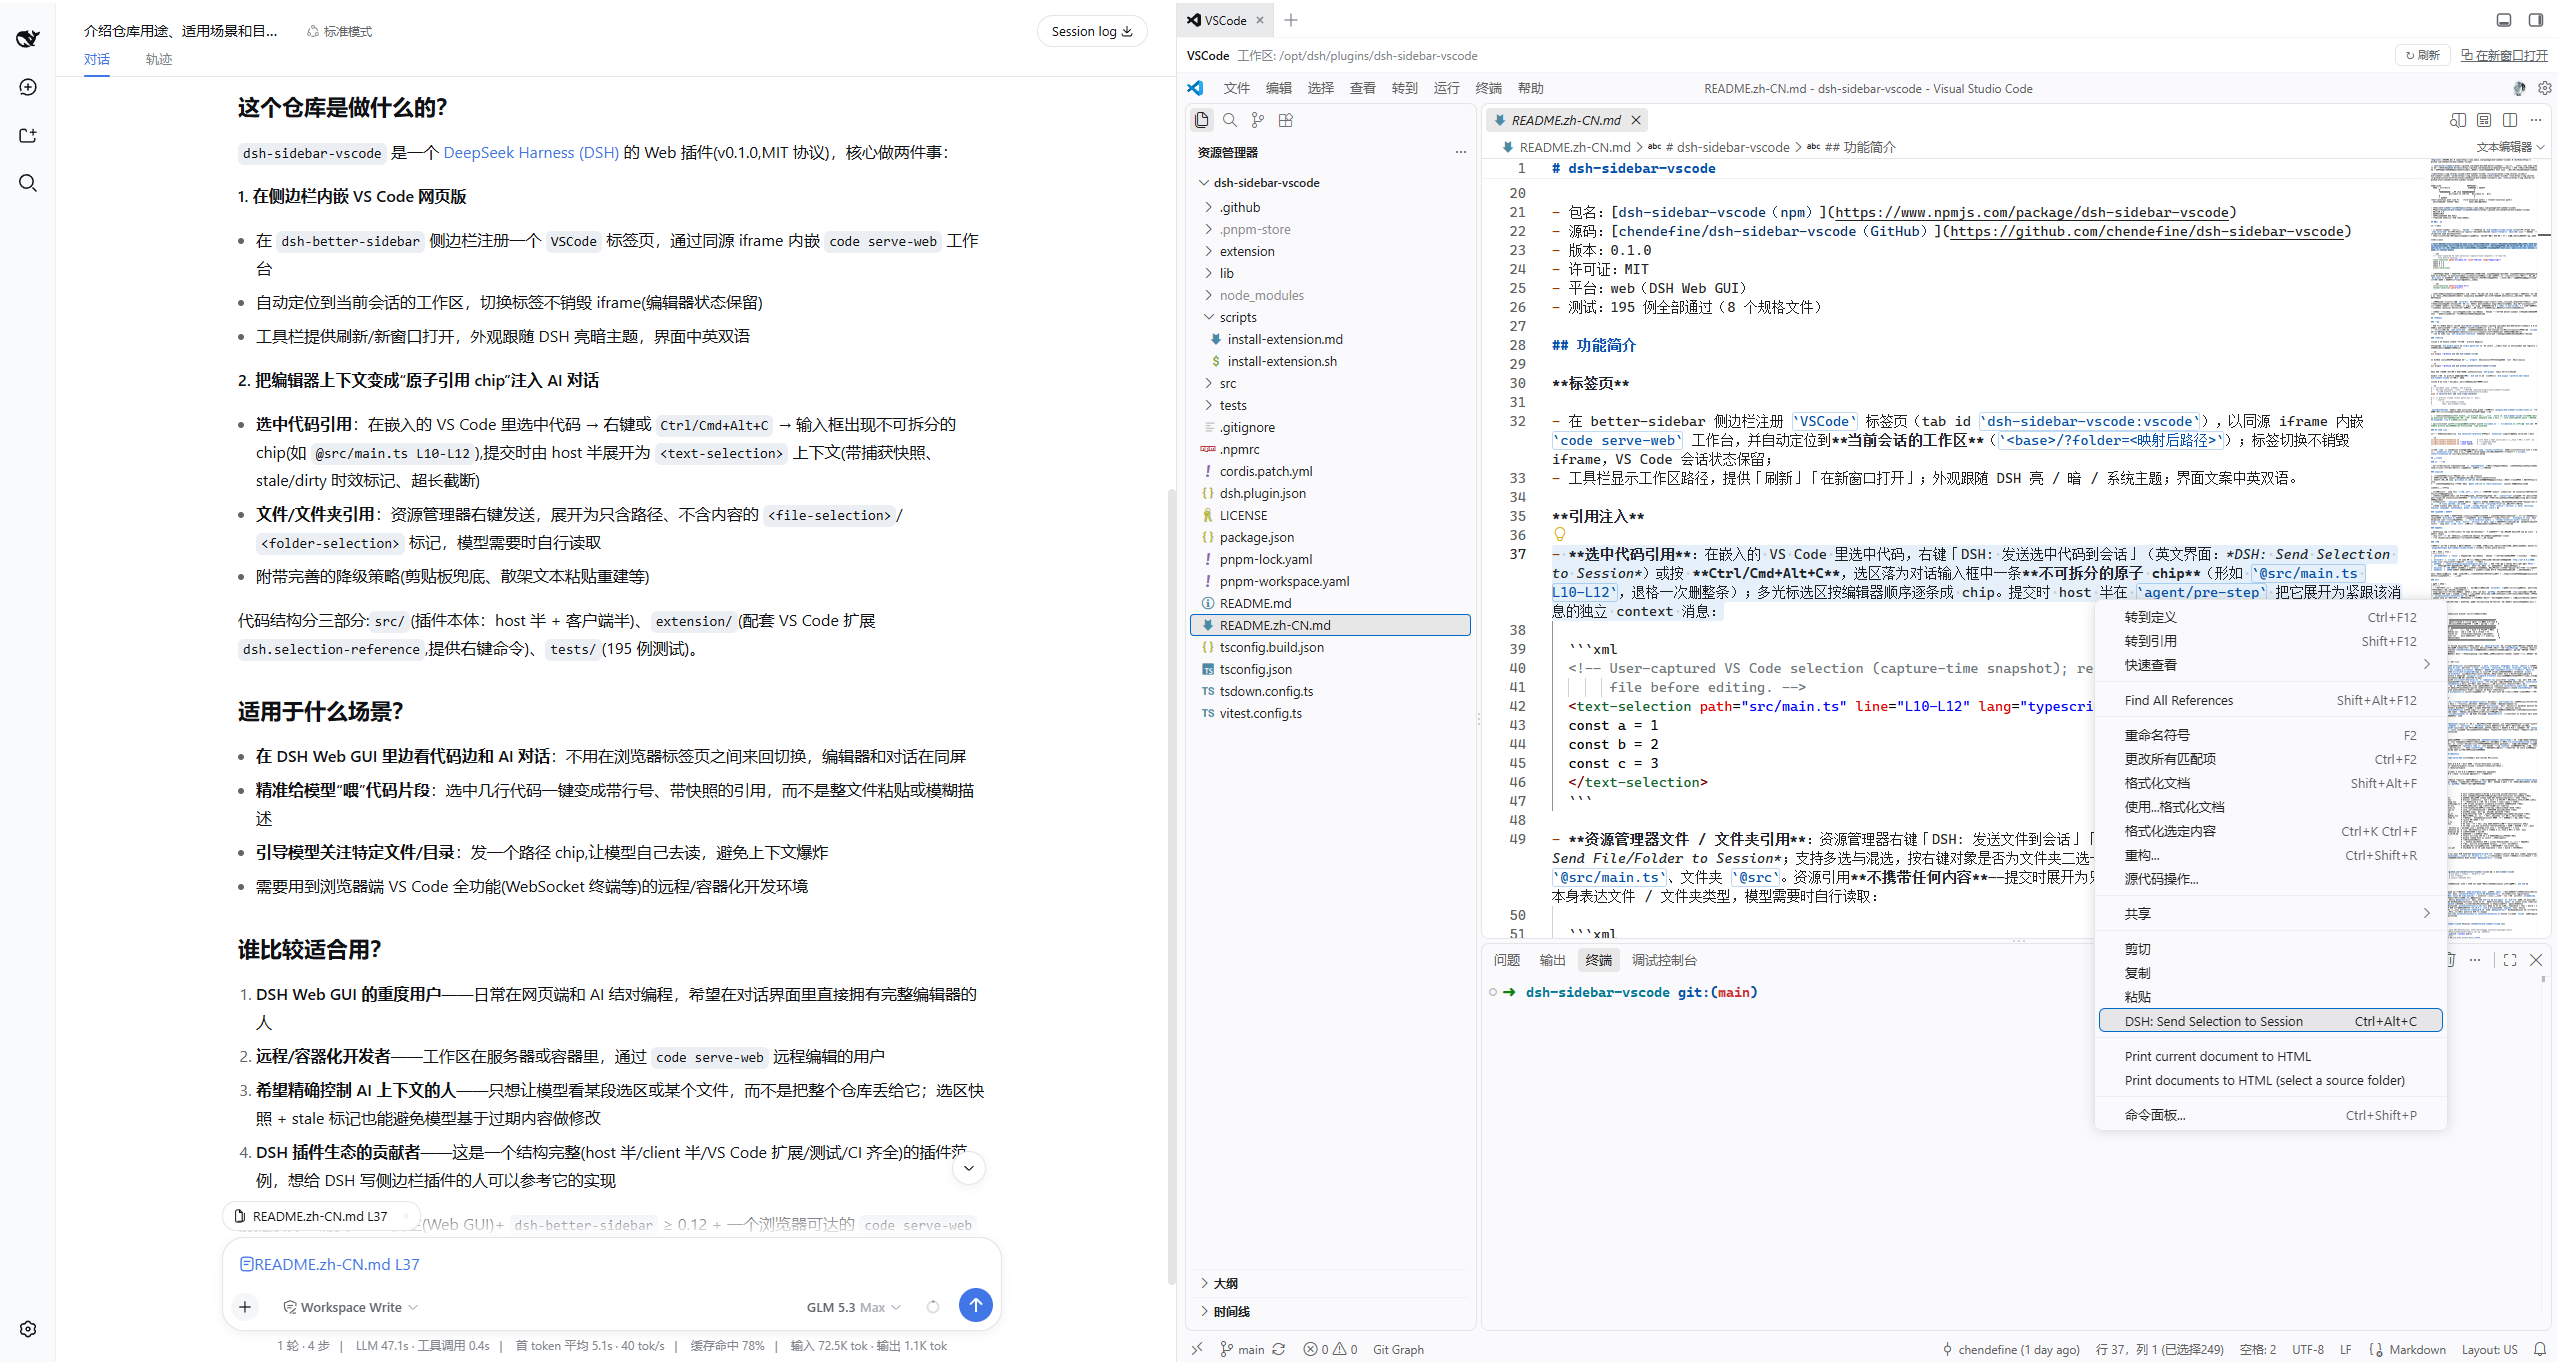This screenshot has height=1362, width=2558.
Task: Open the Explorer panel's ellipsis menu
Action: tap(1461, 152)
